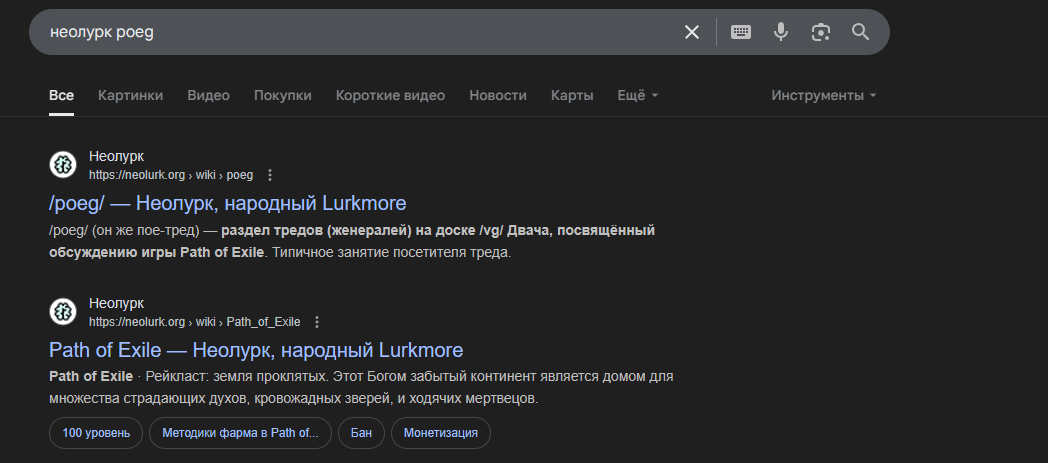
Task: Submit the search with the magnifier icon
Action: (860, 32)
